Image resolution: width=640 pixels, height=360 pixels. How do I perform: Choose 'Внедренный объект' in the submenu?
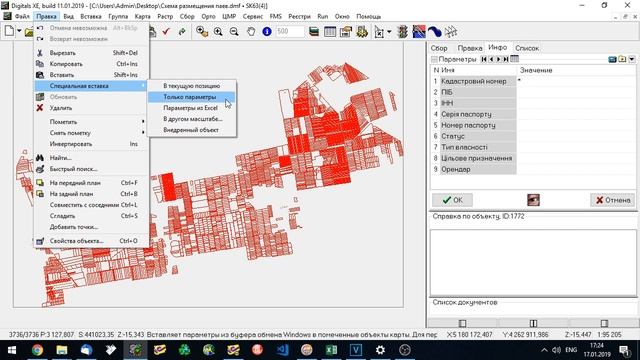pos(191,130)
